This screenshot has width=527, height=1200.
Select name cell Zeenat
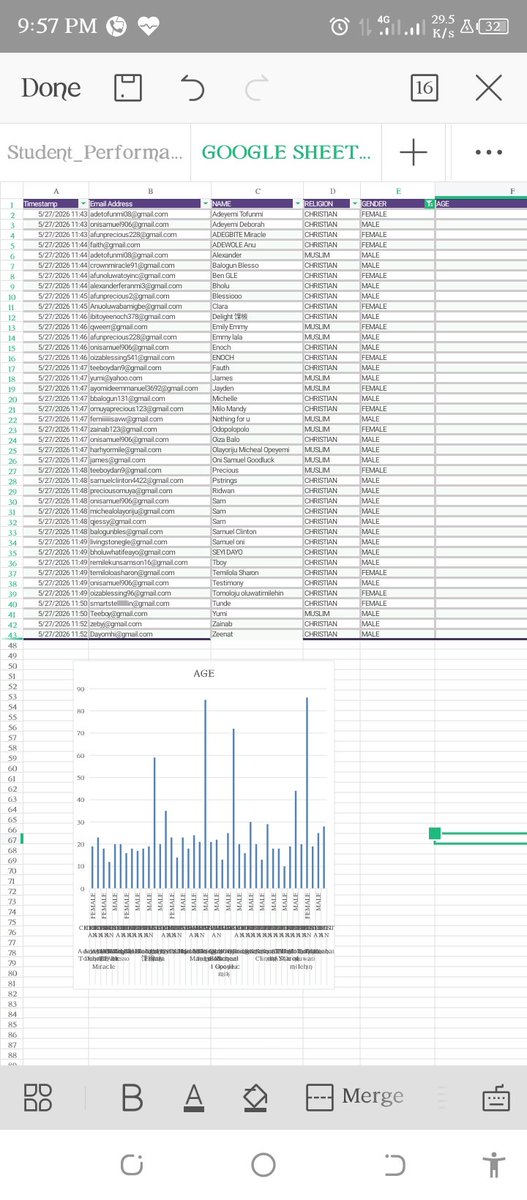pyautogui.click(x=257, y=634)
